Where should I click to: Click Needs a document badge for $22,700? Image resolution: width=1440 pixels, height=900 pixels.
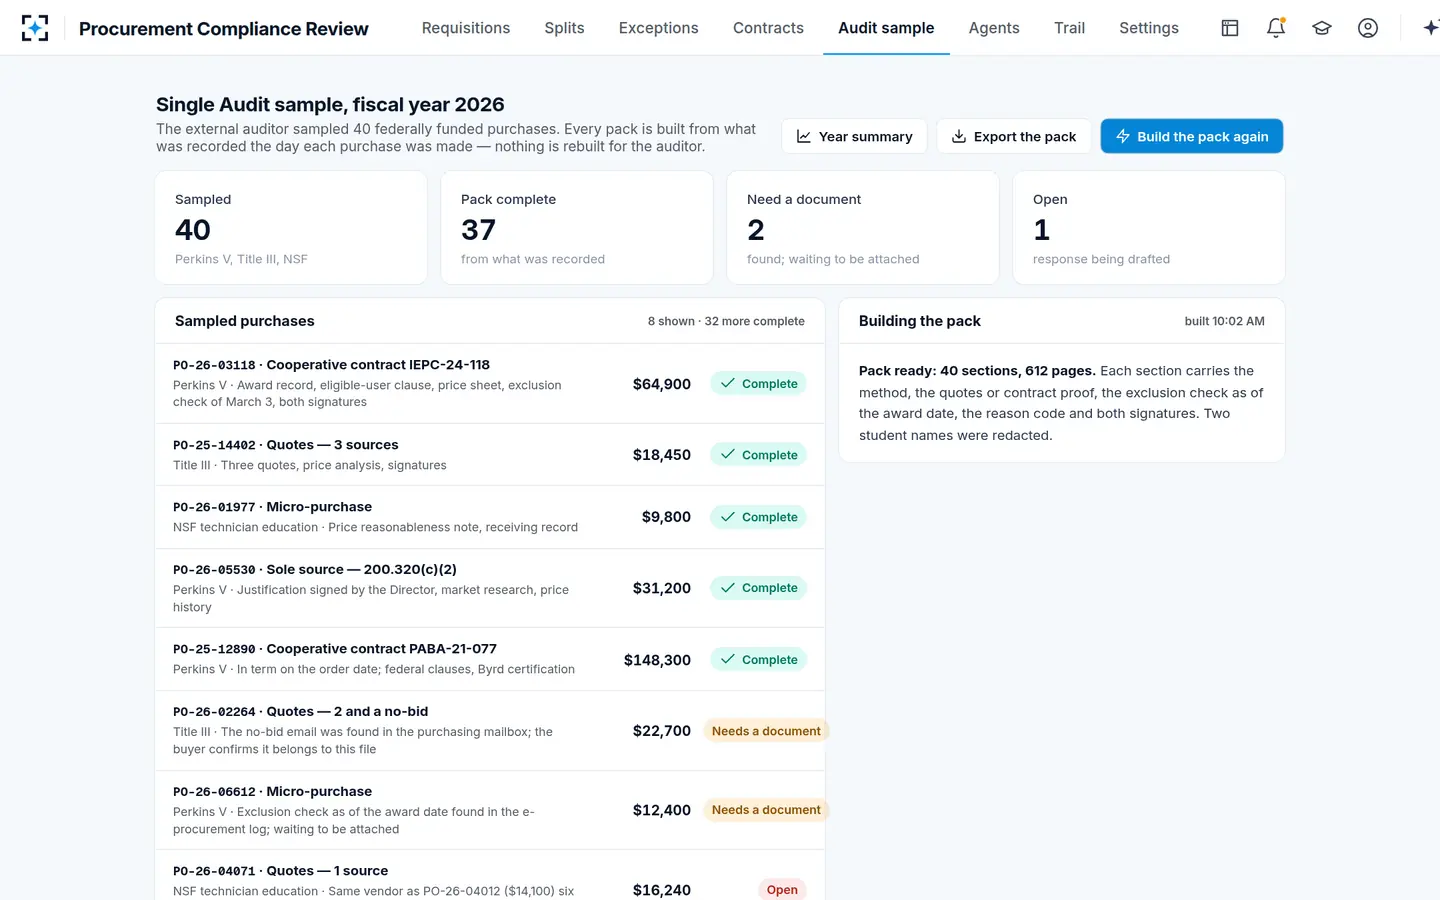(766, 731)
